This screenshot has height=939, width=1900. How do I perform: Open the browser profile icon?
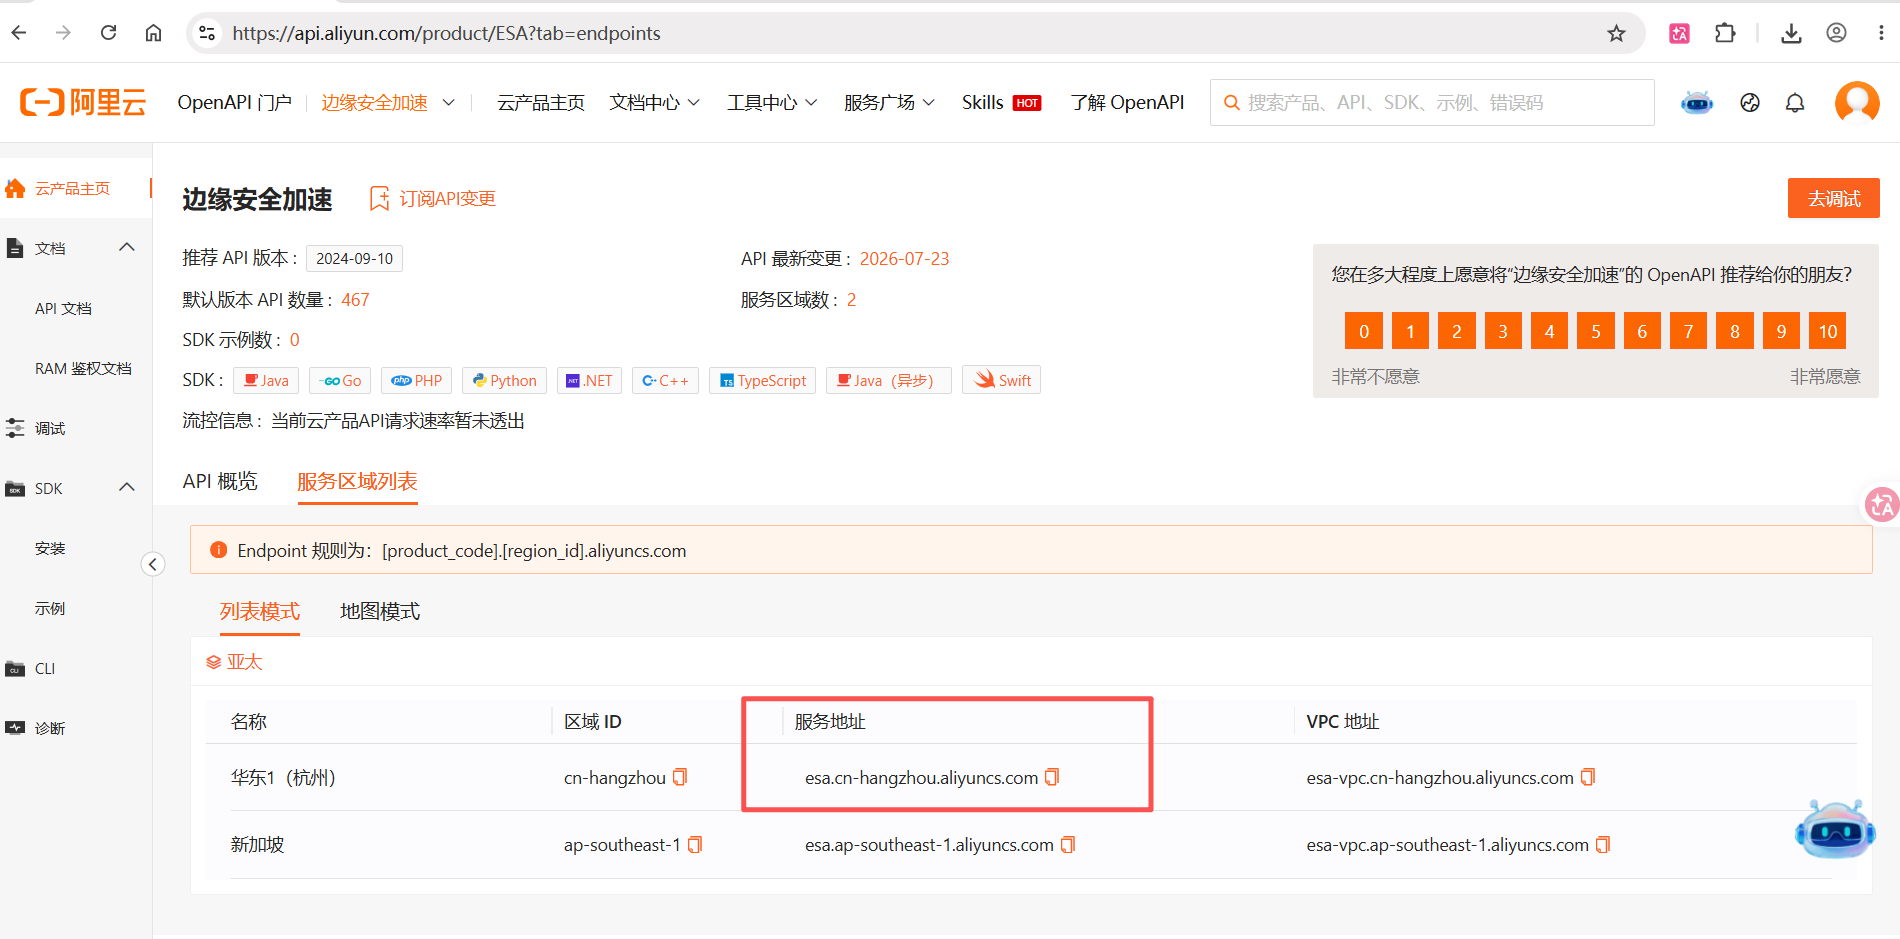(1836, 33)
